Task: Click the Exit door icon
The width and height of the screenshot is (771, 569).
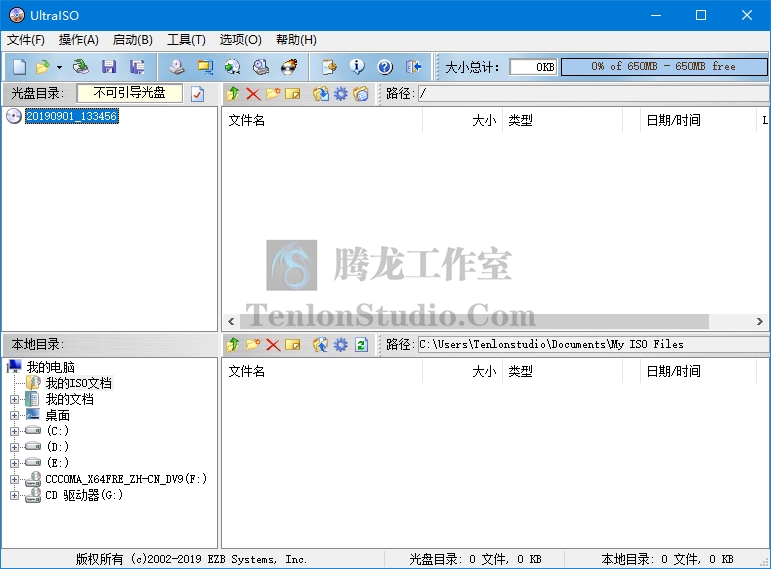Action: 414,66
